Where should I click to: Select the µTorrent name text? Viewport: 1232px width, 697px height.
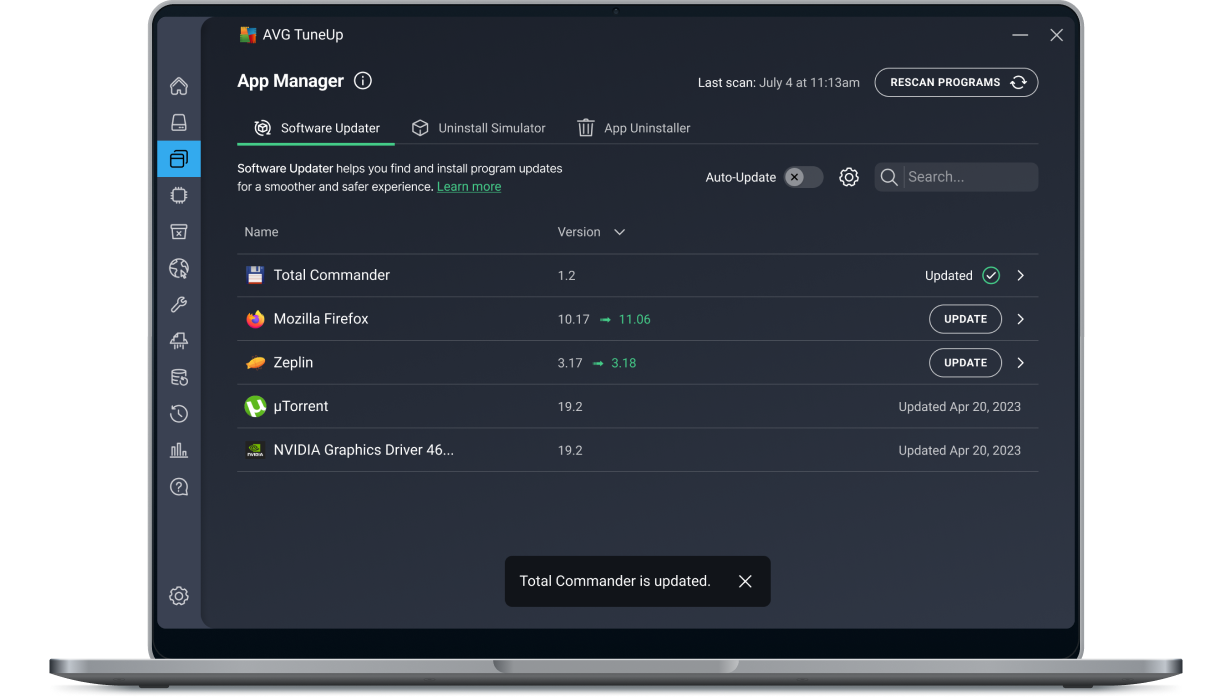pos(301,406)
